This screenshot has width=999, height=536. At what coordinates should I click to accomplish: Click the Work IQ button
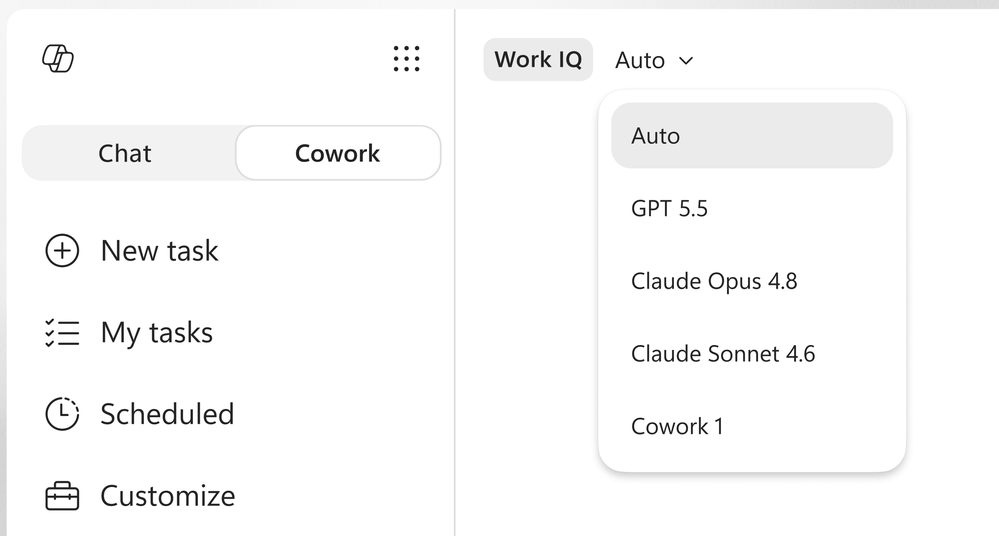(x=538, y=60)
